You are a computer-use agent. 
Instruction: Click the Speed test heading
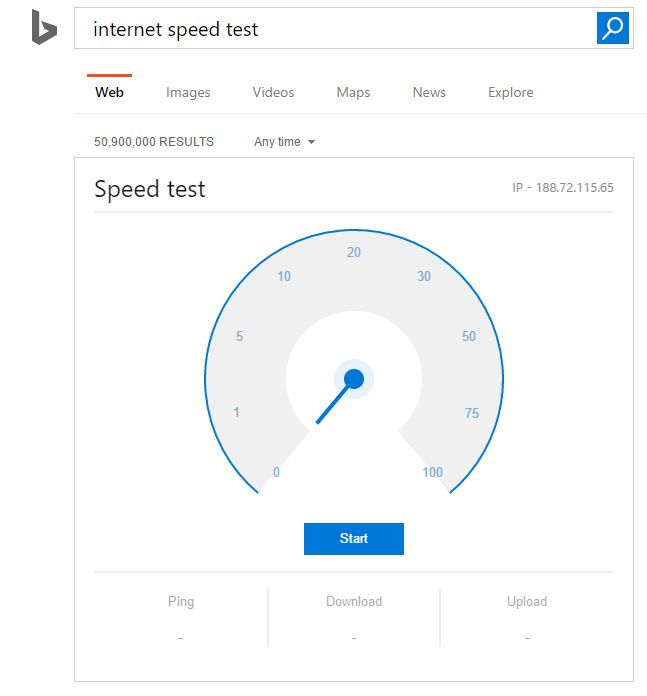tap(150, 190)
